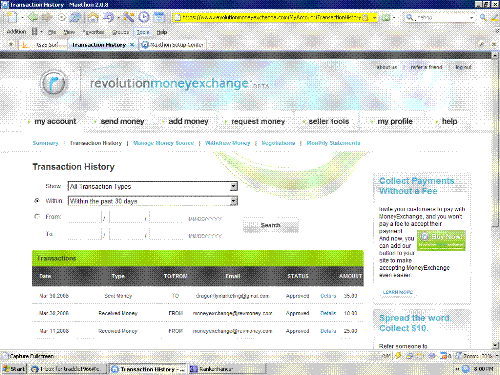Click the new page toolbar icon
The height and width of the screenshot is (375, 500).
point(12,17)
